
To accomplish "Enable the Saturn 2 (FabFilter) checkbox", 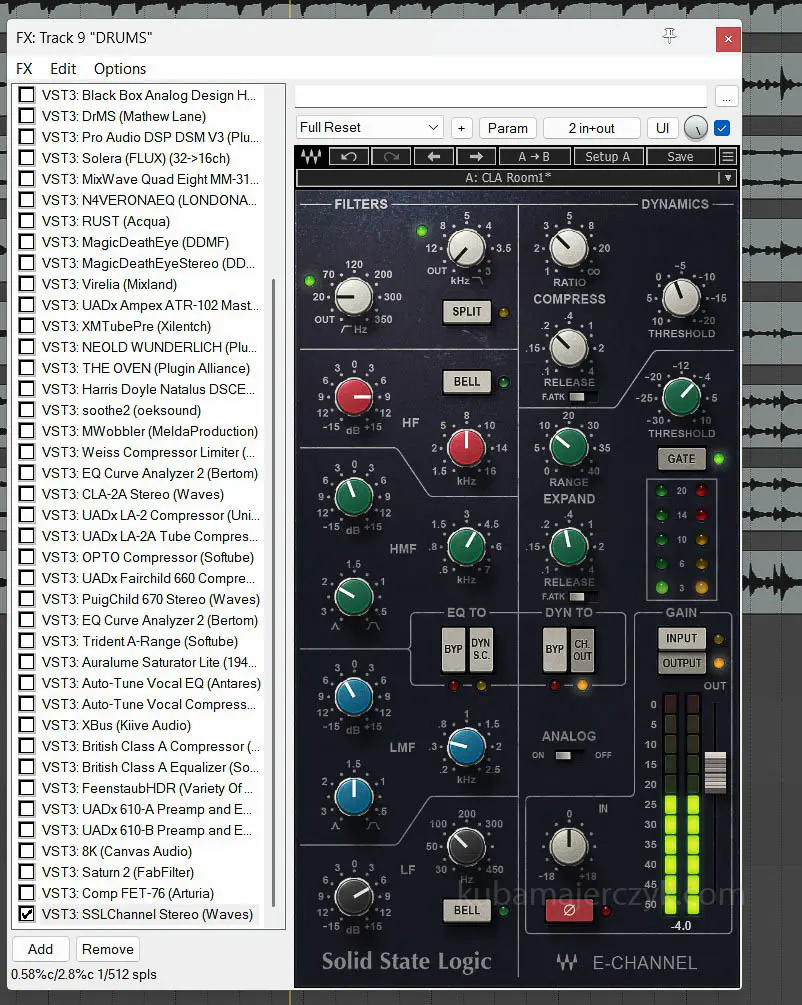I will pos(27,872).
